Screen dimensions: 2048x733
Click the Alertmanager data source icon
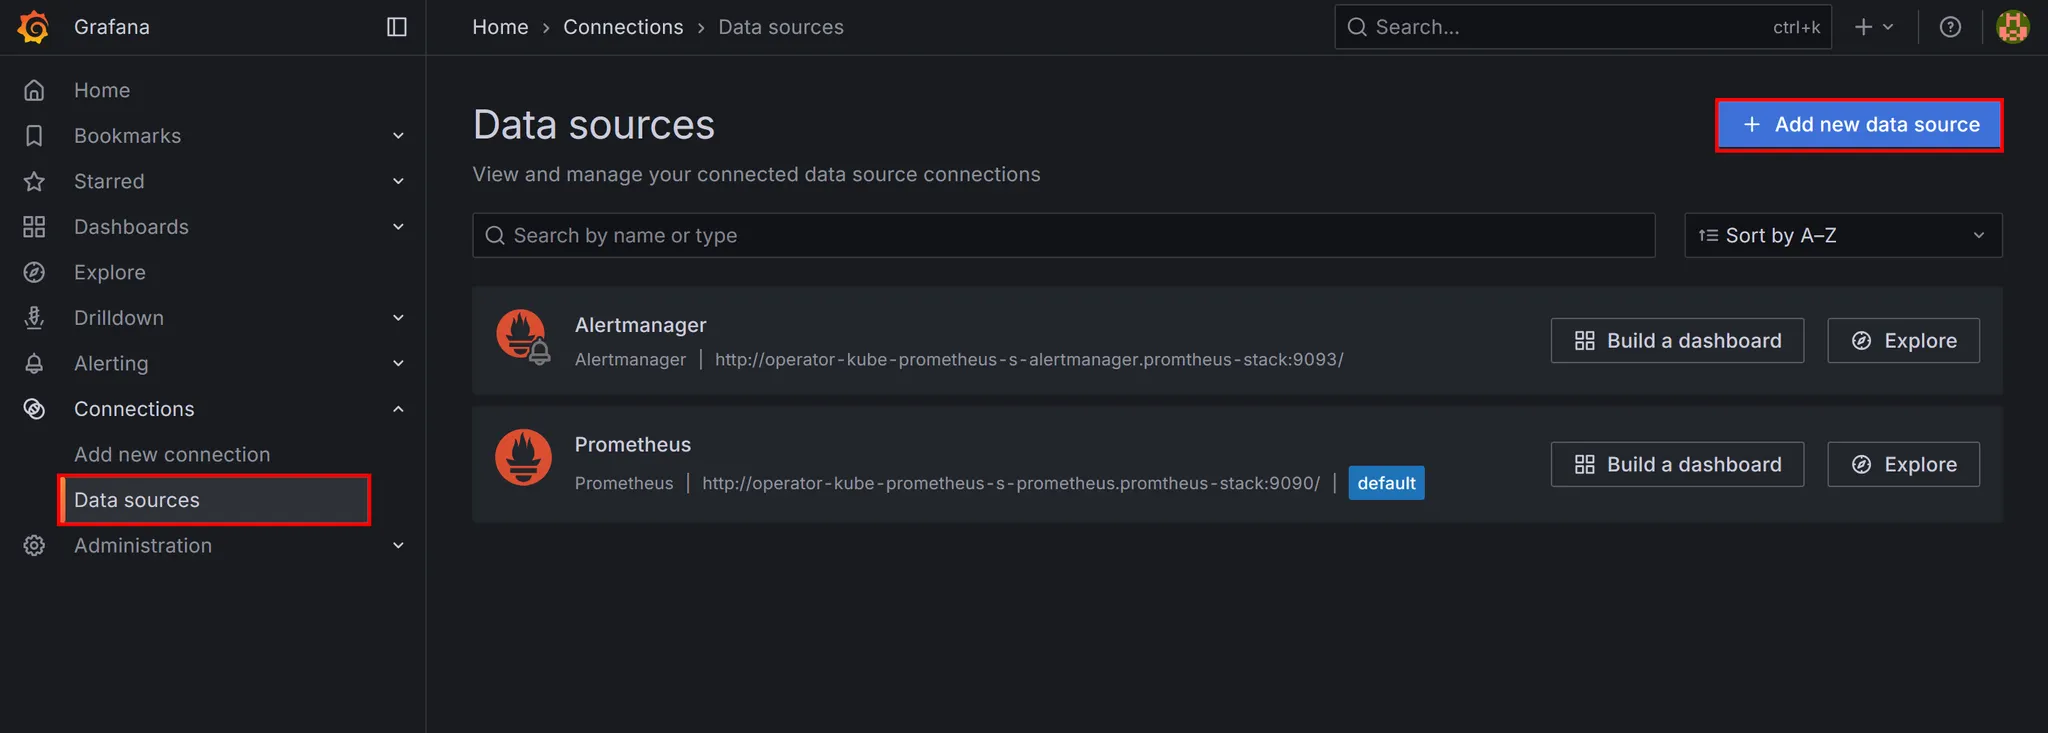[x=523, y=336]
